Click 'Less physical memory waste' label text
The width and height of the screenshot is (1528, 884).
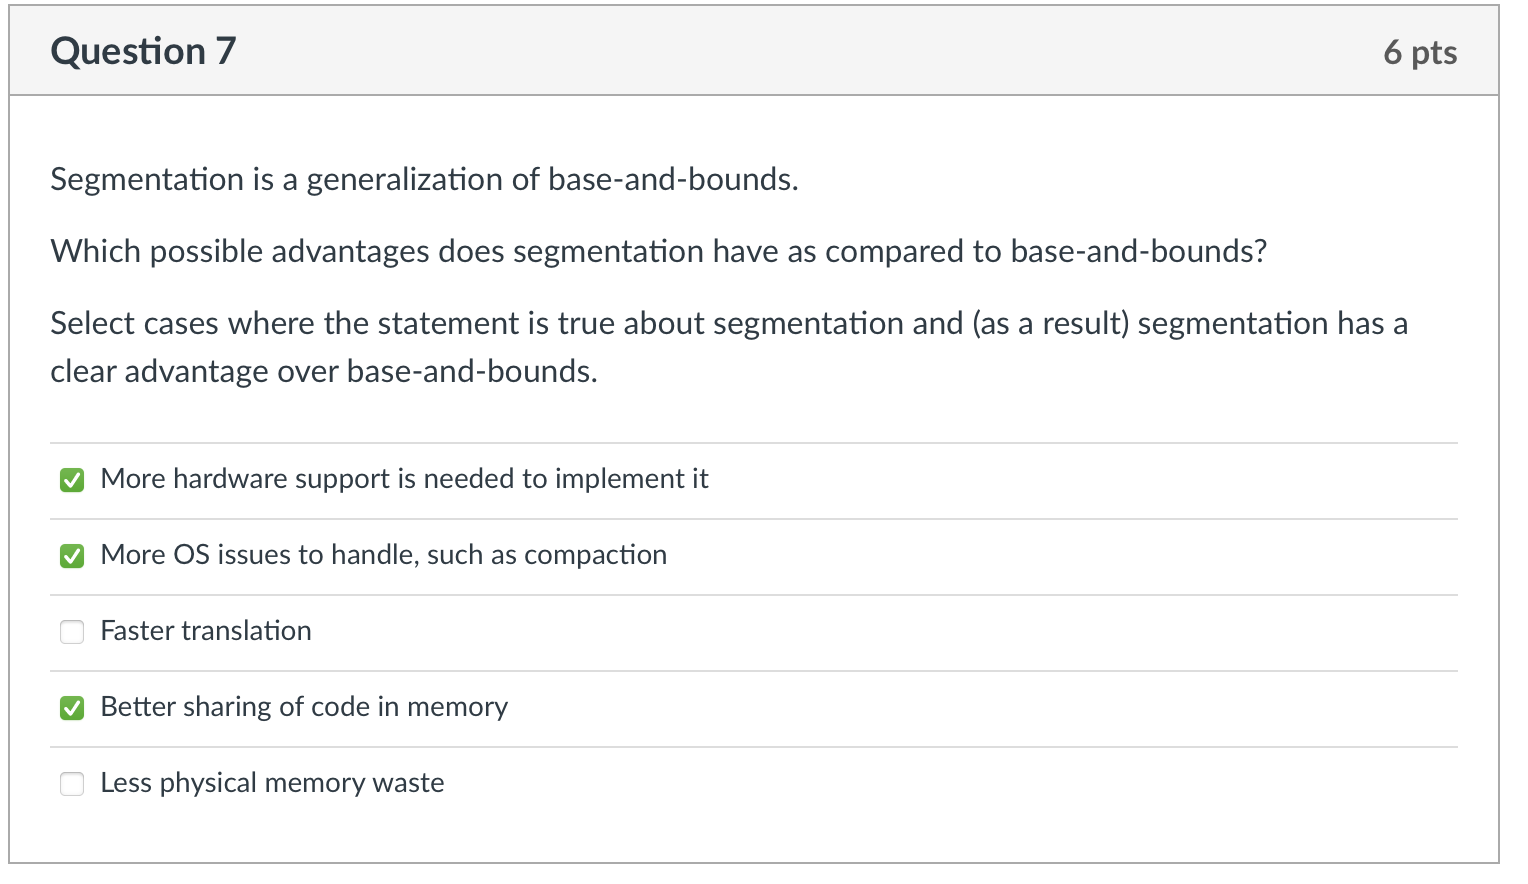pyautogui.click(x=272, y=783)
